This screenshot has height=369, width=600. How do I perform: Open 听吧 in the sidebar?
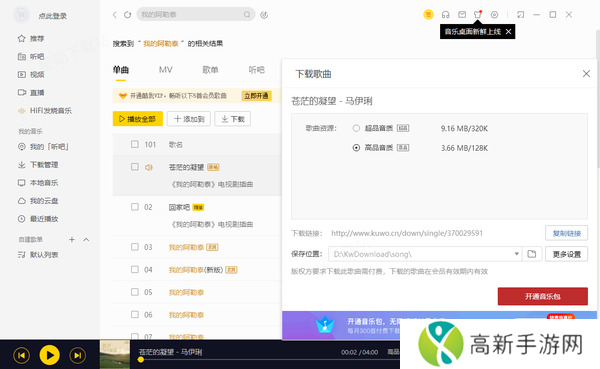click(x=31, y=57)
